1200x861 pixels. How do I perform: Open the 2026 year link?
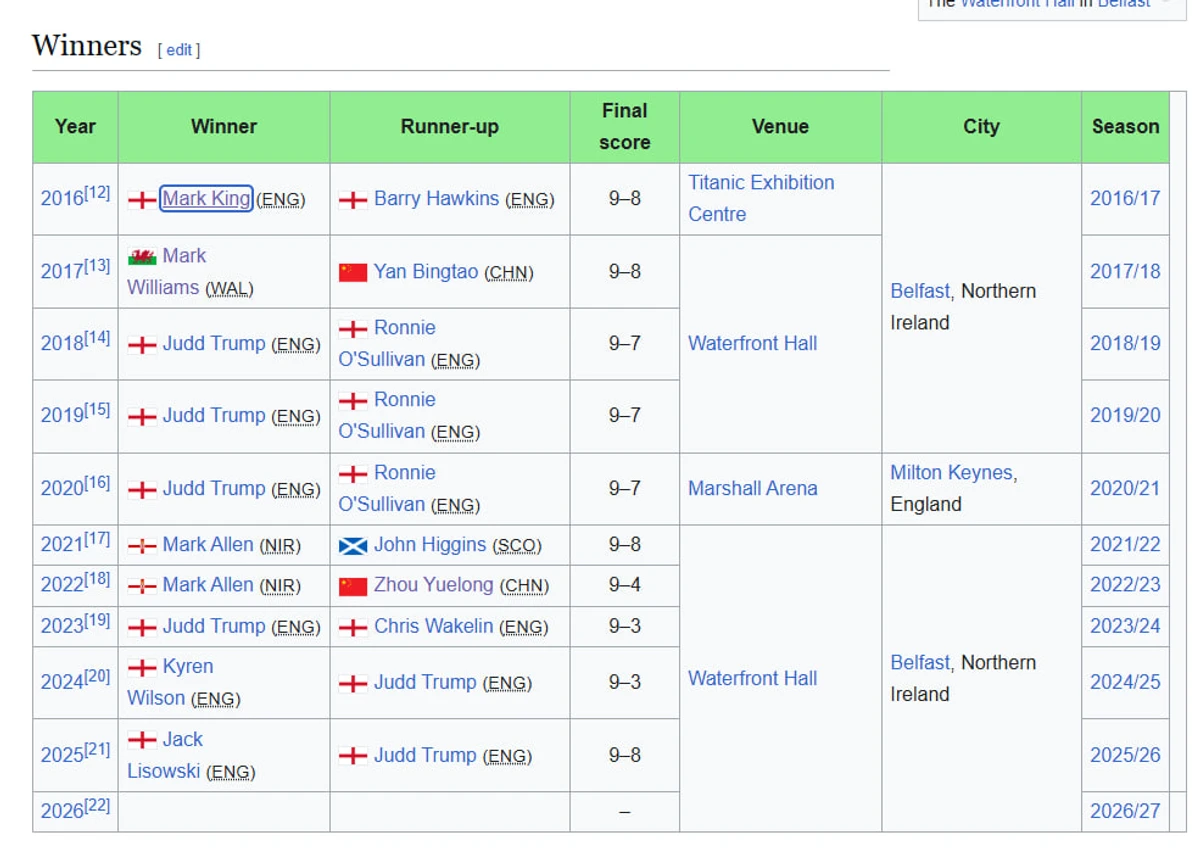62,811
